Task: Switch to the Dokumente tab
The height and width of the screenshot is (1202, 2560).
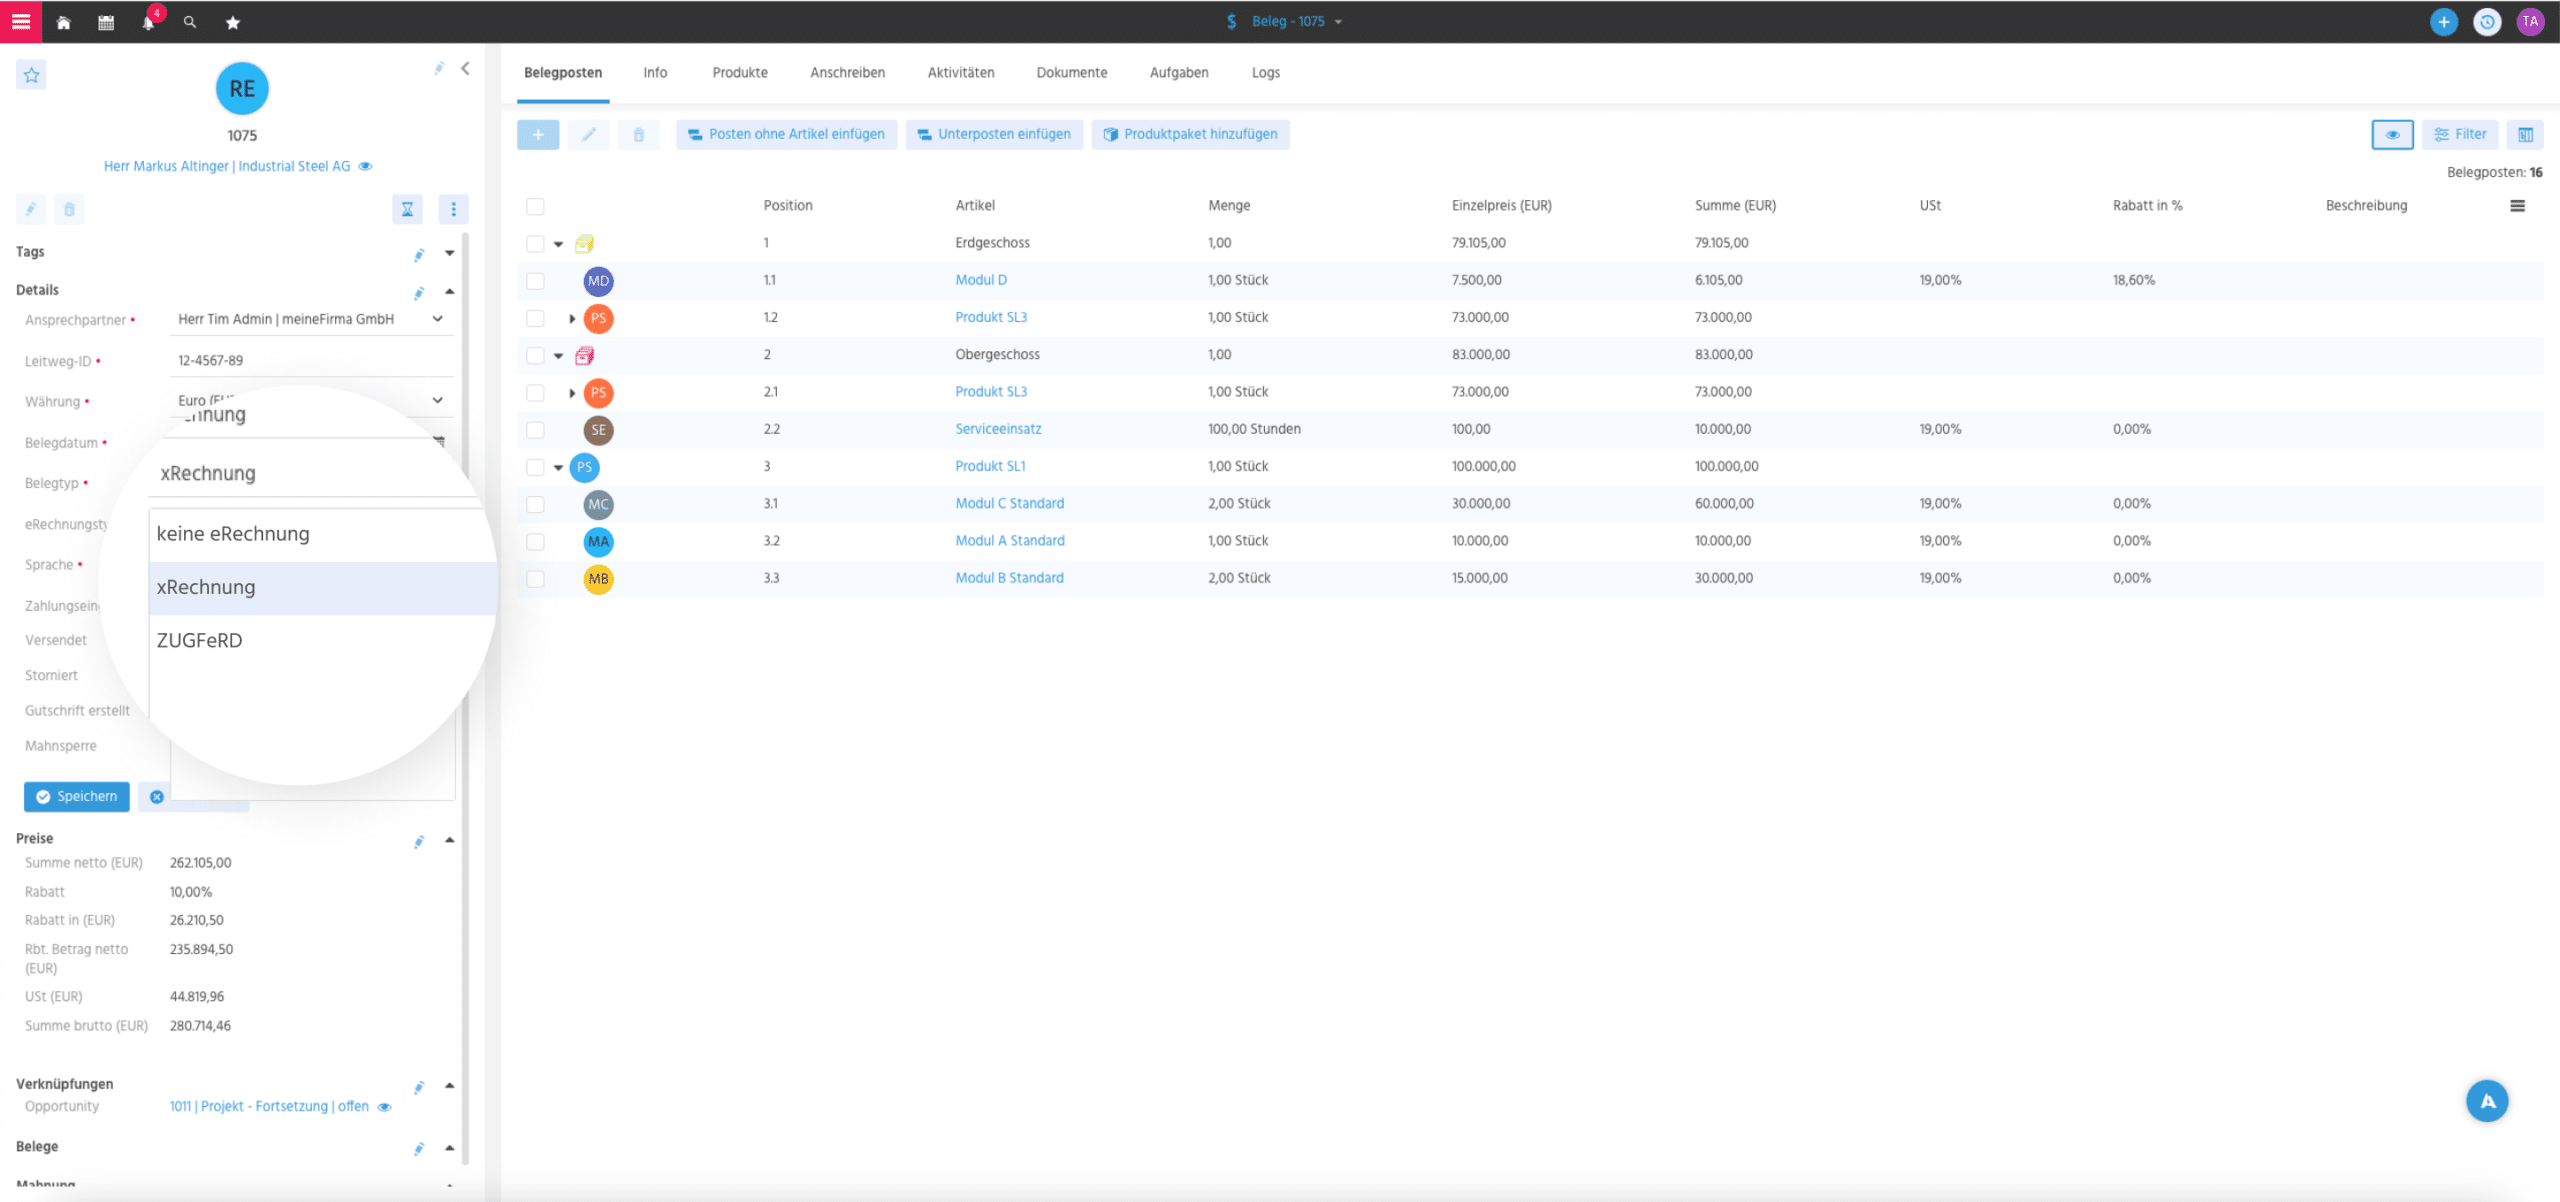Action: coord(1071,72)
